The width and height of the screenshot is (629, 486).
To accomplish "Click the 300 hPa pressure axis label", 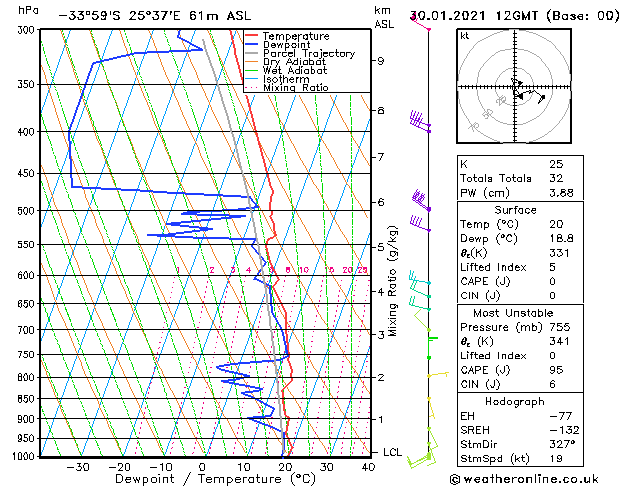I will tap(28, 30).
